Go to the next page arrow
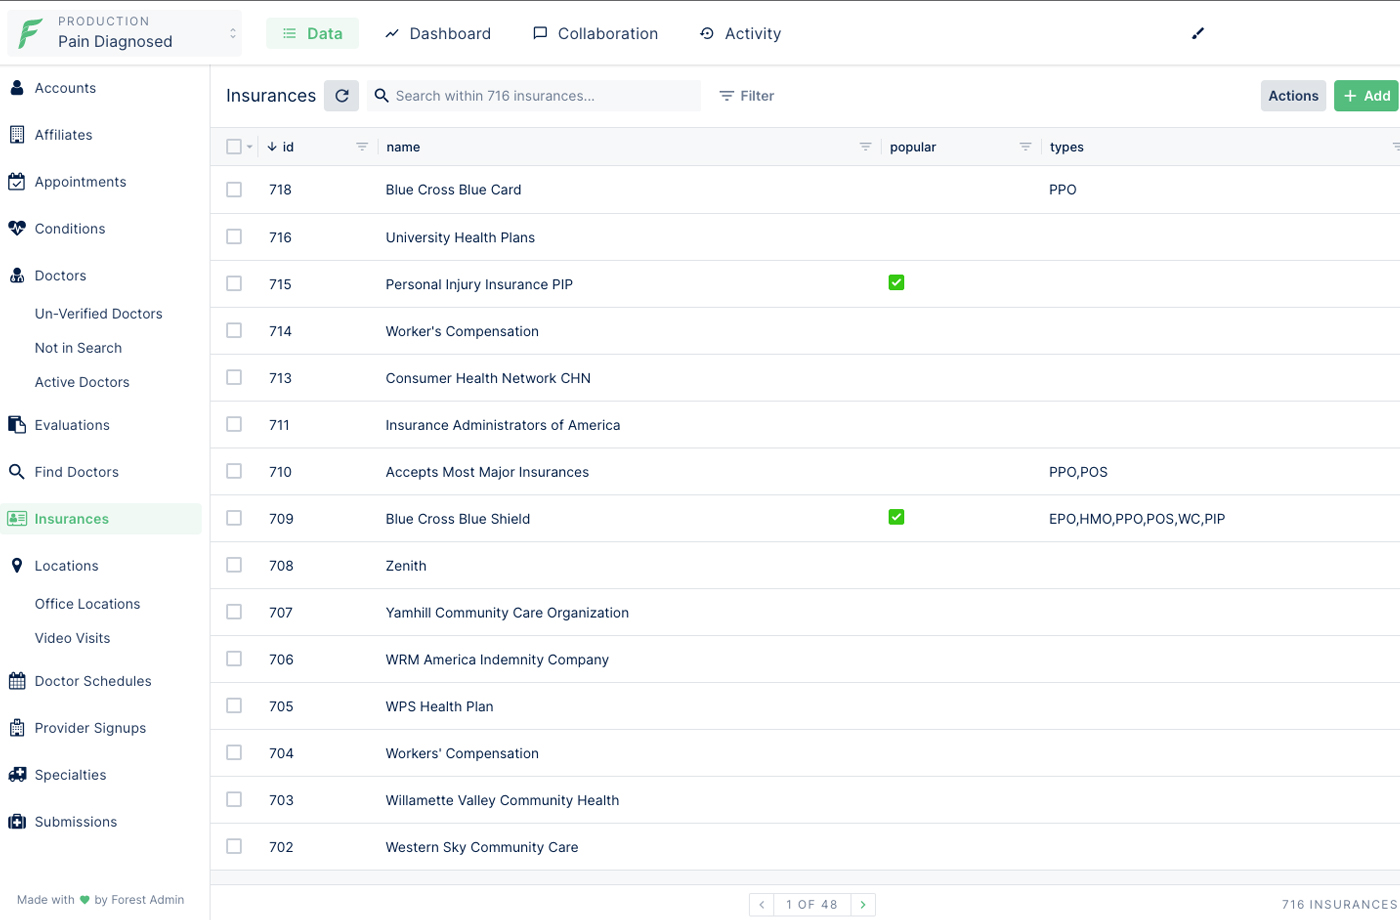This screenshot has height=920, width=1400. [863, 905]
